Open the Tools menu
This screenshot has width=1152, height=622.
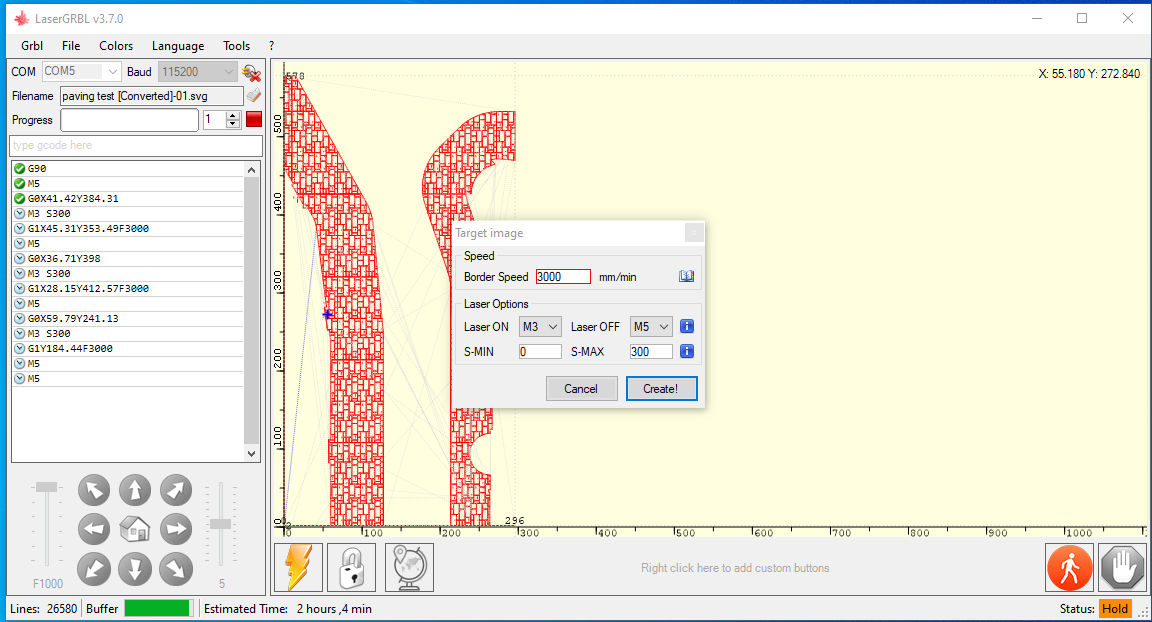click(237, 46)
